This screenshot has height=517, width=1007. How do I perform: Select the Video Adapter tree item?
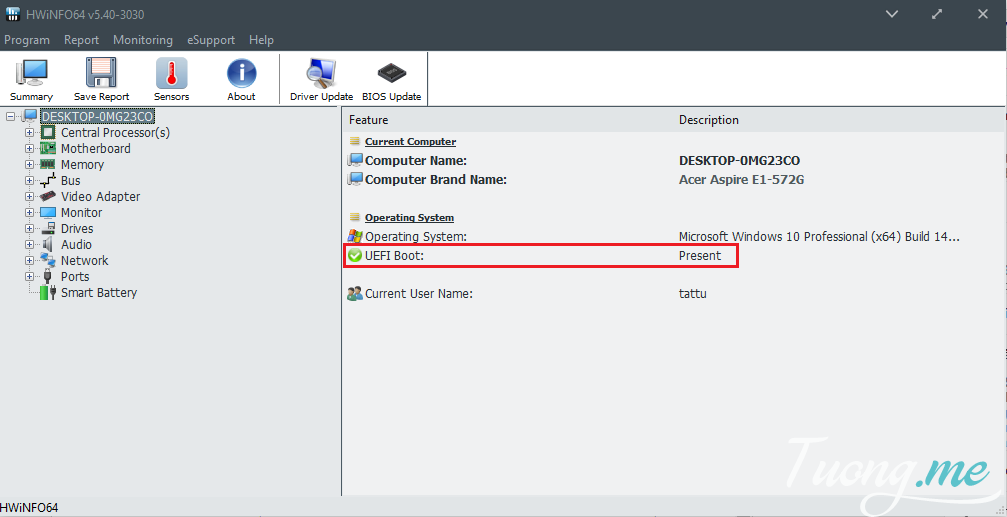click(100, 197)
